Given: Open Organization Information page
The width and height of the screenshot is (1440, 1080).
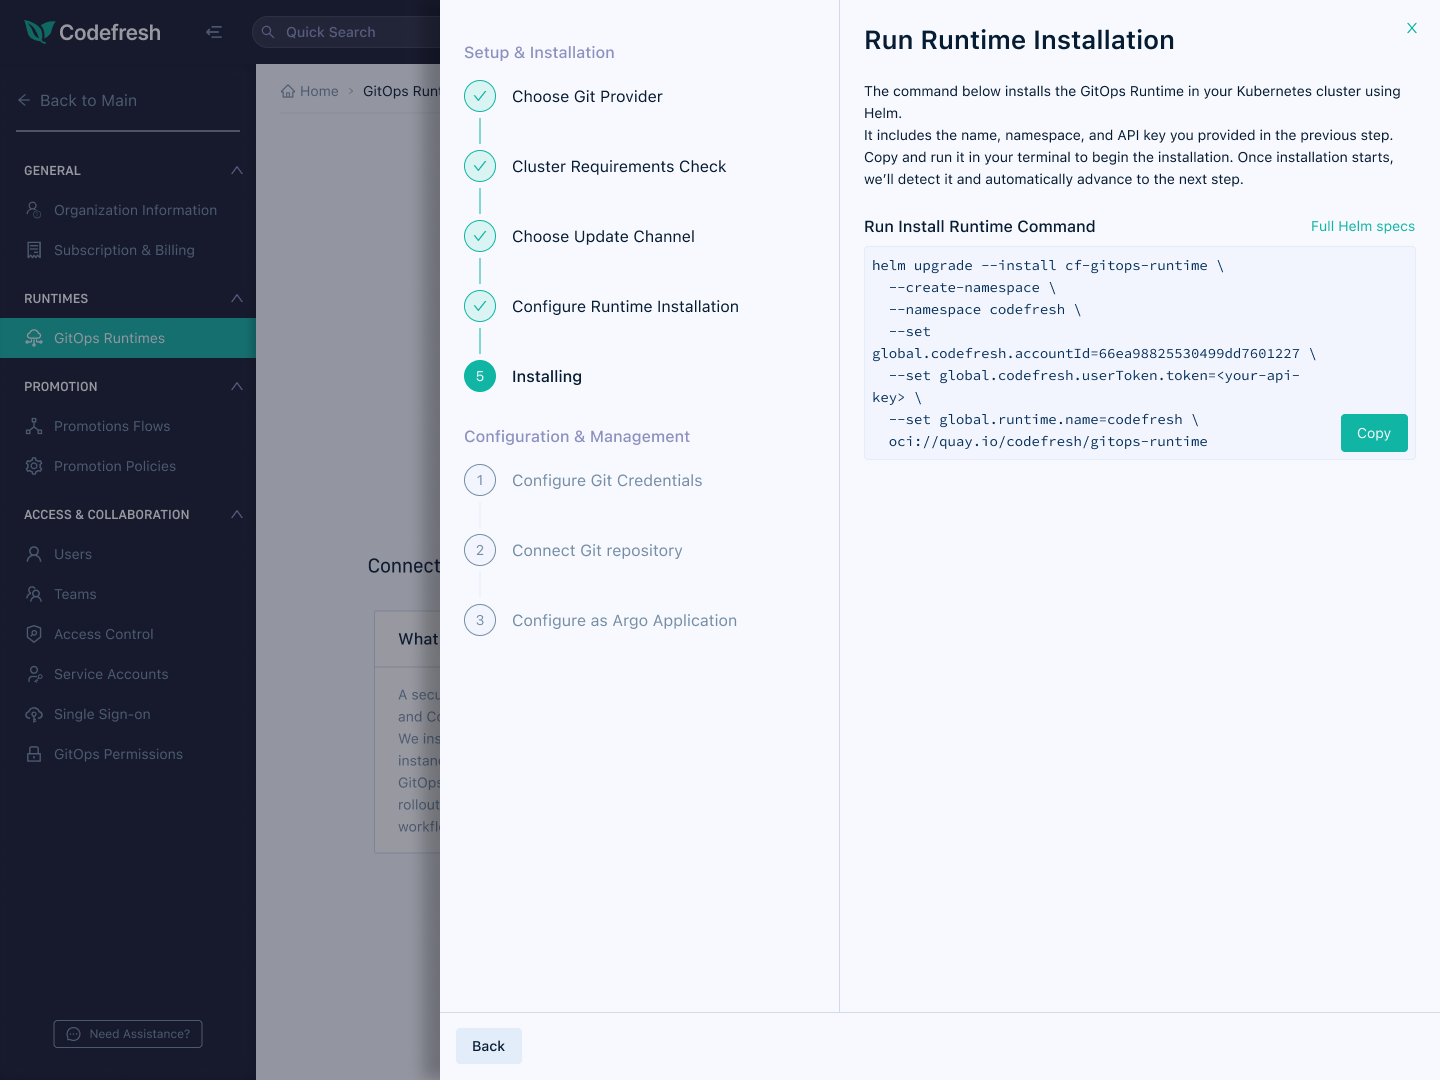Looking at the screenshot, I should click(x=128, y=210).
